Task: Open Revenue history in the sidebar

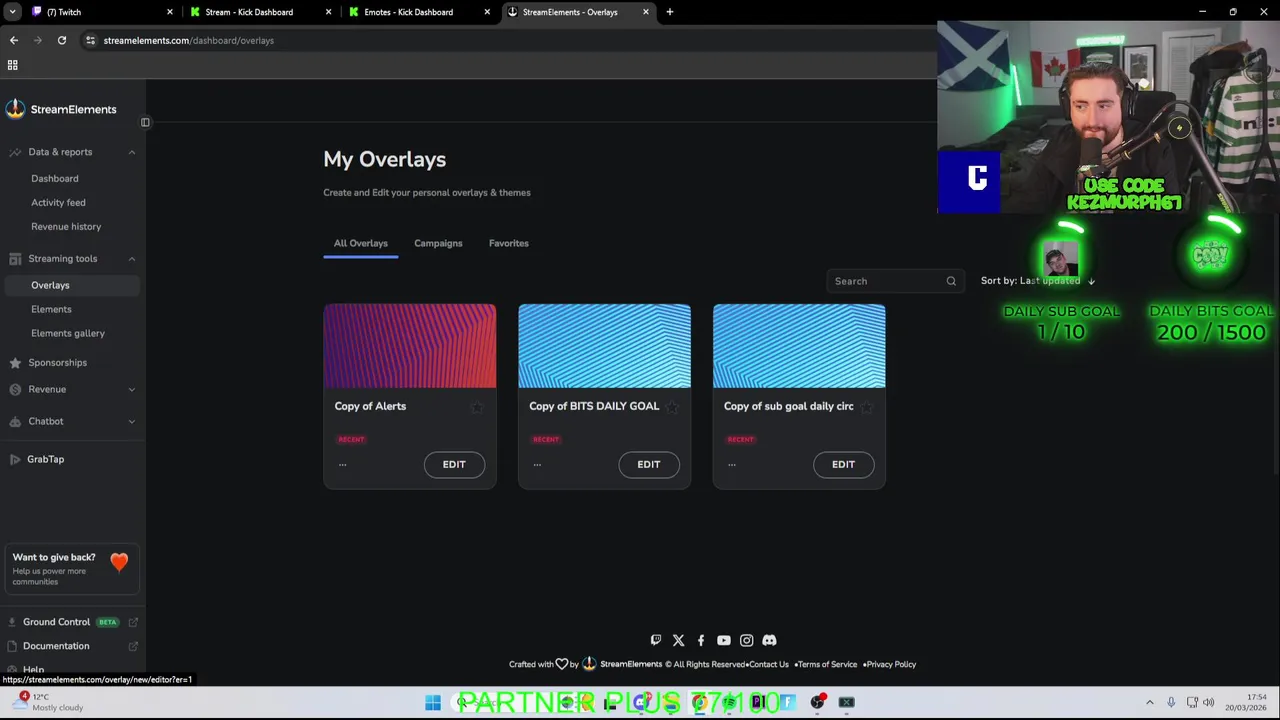Action: [66, 226]
